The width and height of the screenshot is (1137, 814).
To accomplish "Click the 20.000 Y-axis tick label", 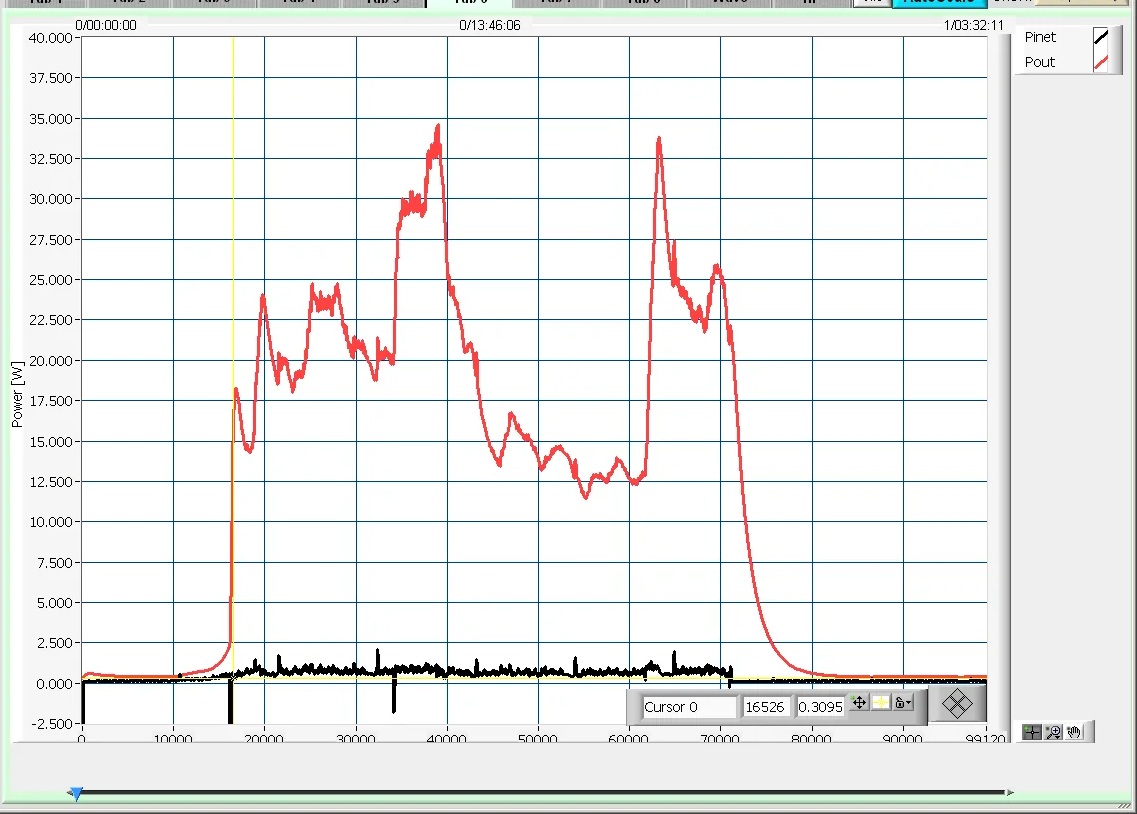I will point(50,361).
